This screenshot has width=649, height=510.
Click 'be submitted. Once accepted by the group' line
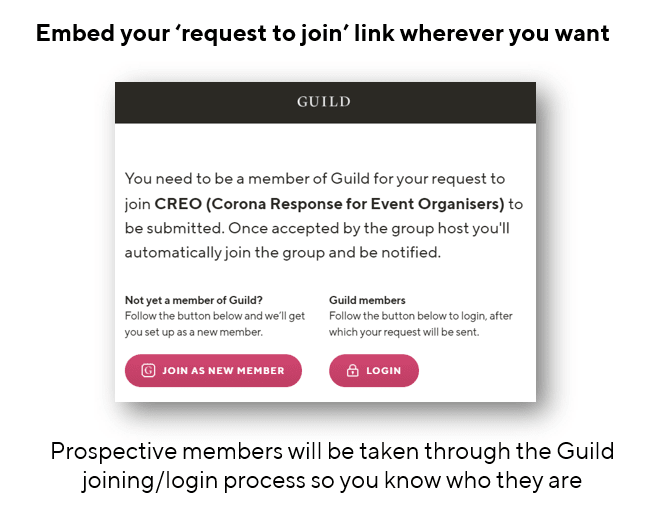pyautogui.click(x=317, y=228)
